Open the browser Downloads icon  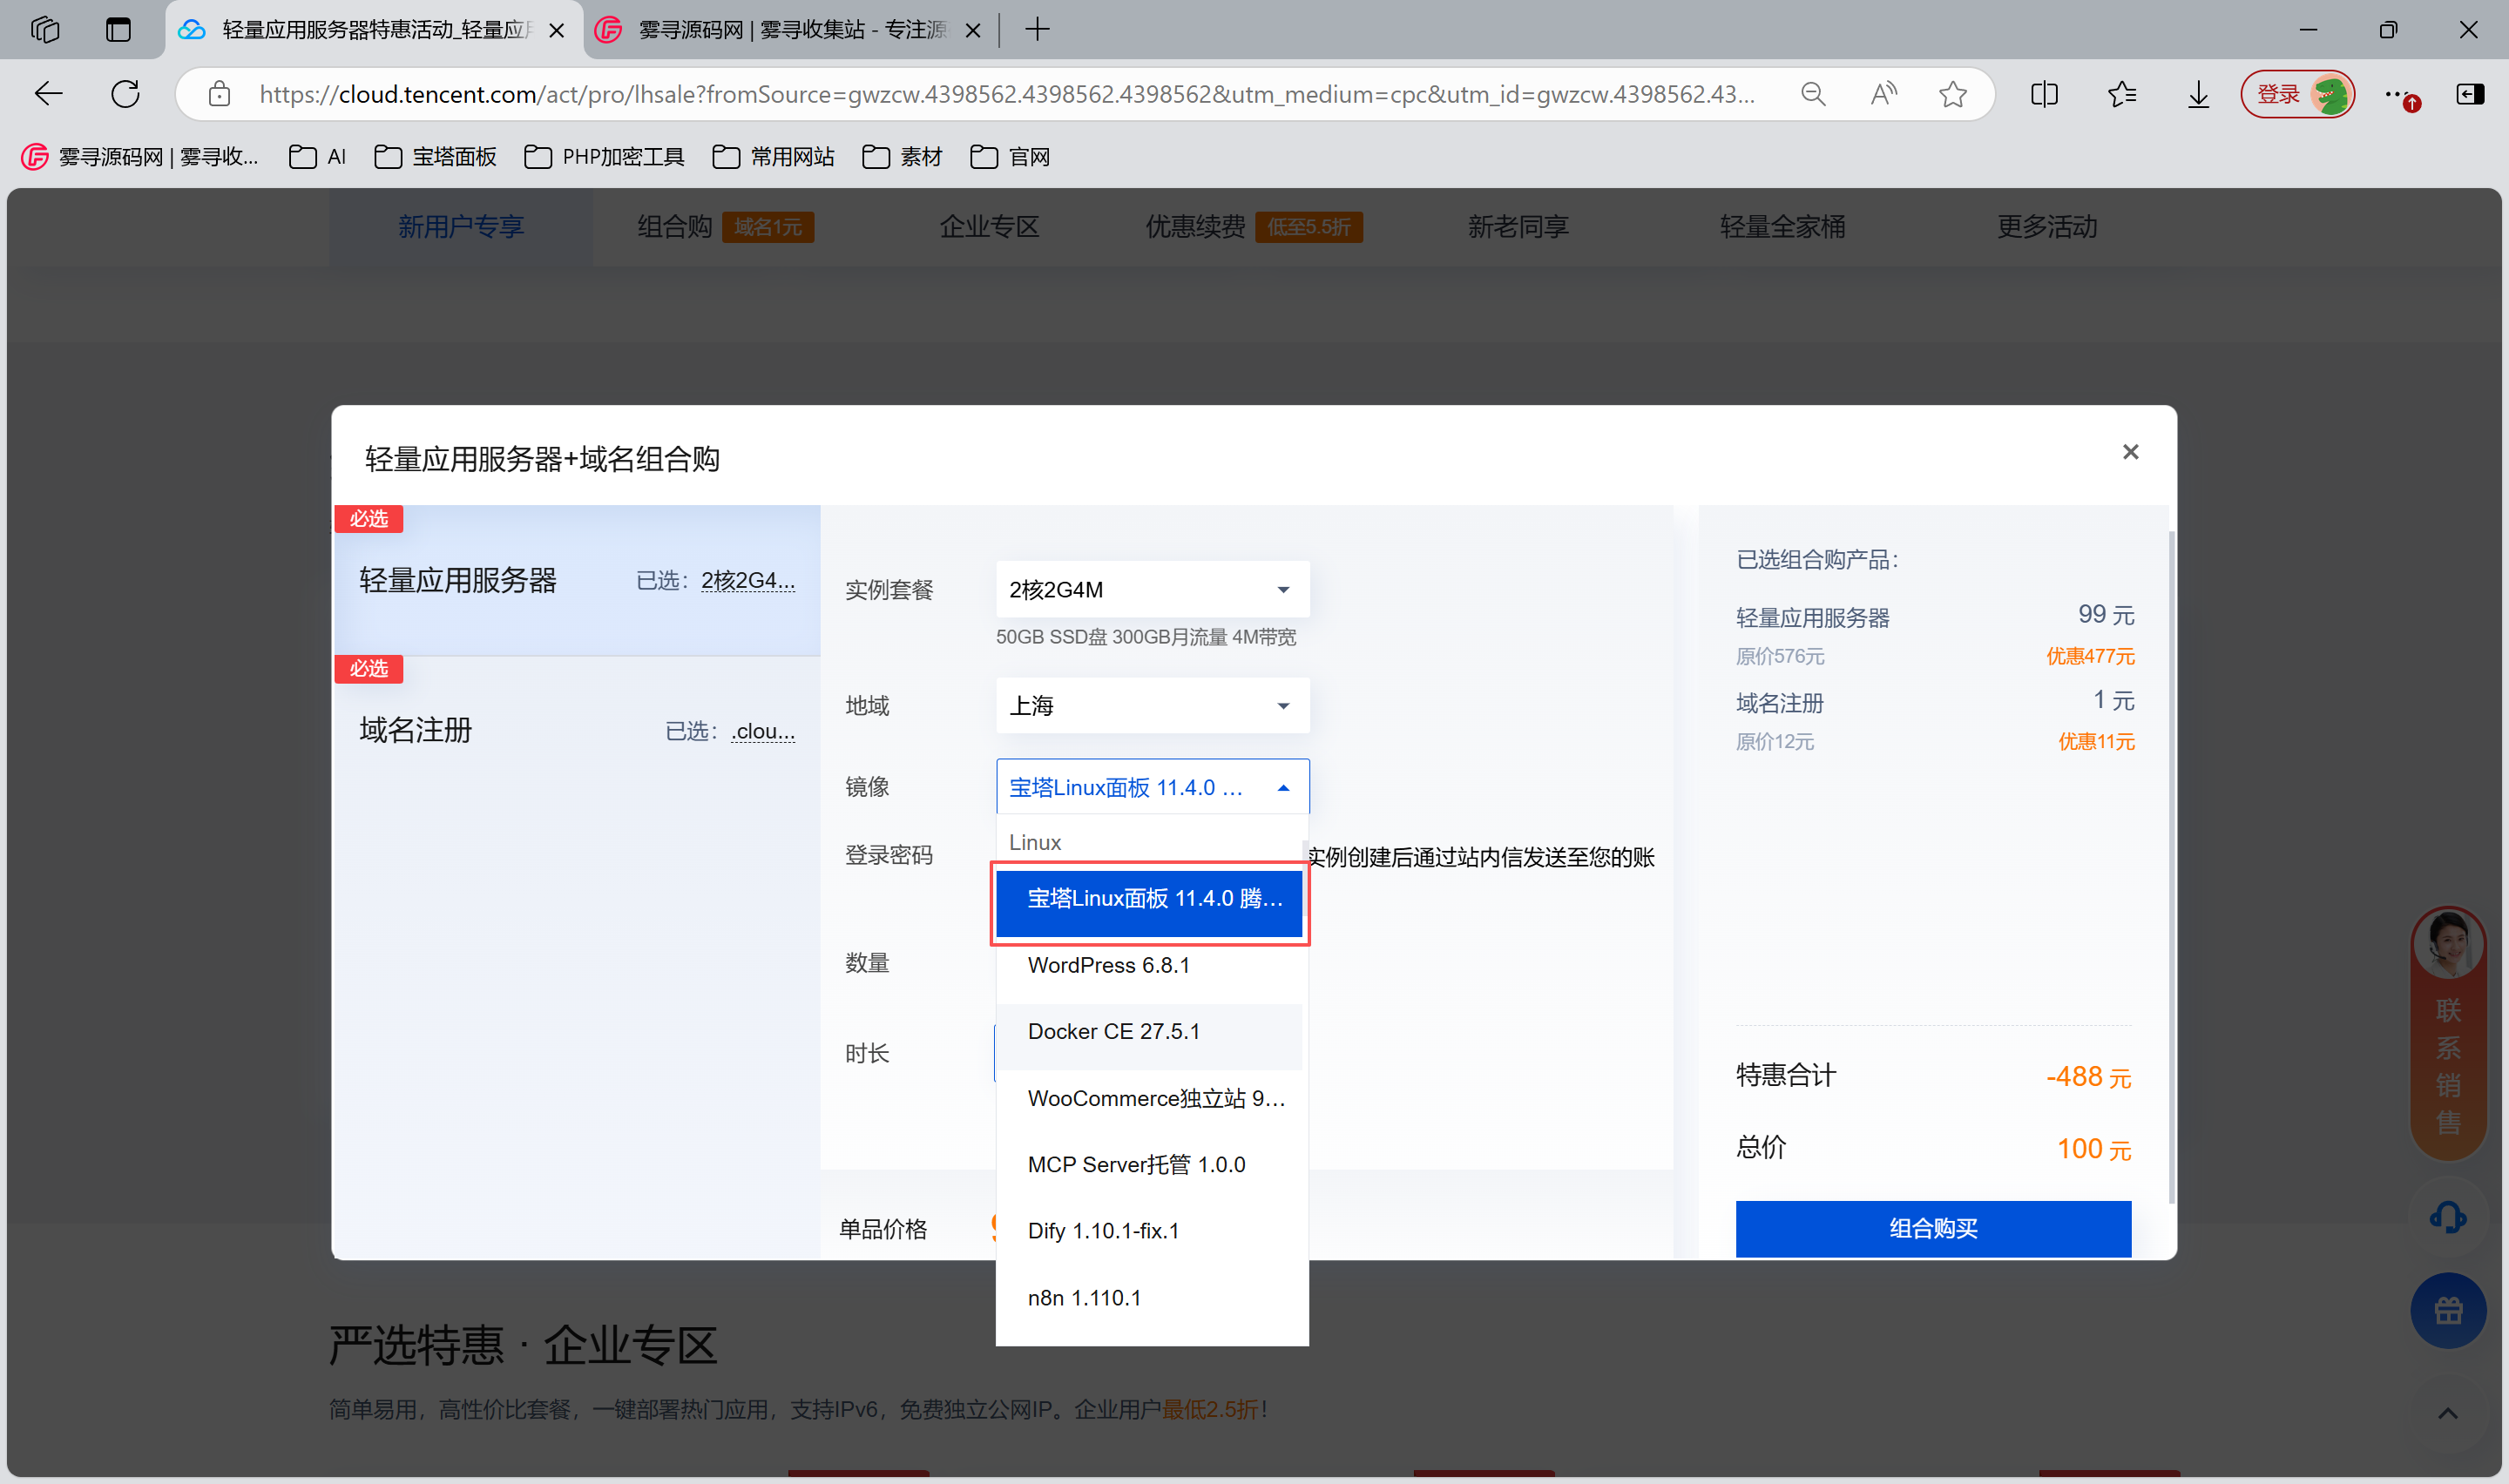coord(2196,93)
